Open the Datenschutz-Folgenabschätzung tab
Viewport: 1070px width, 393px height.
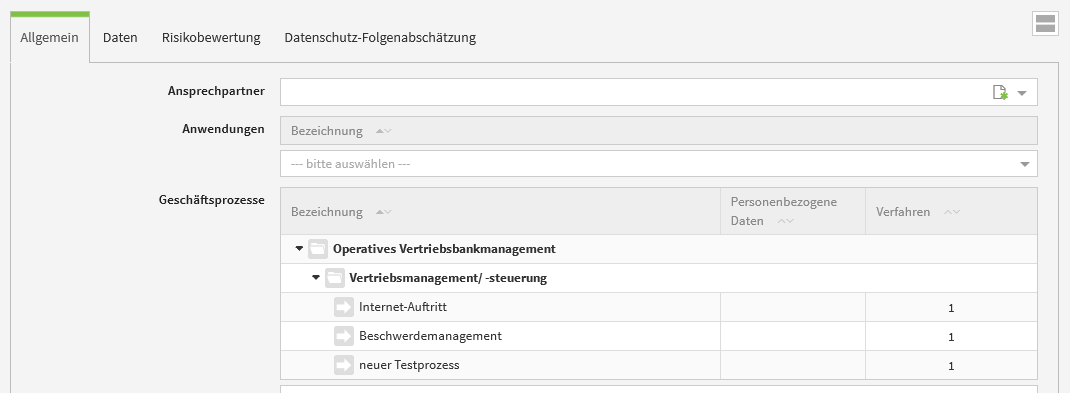(x=380, y=38)
